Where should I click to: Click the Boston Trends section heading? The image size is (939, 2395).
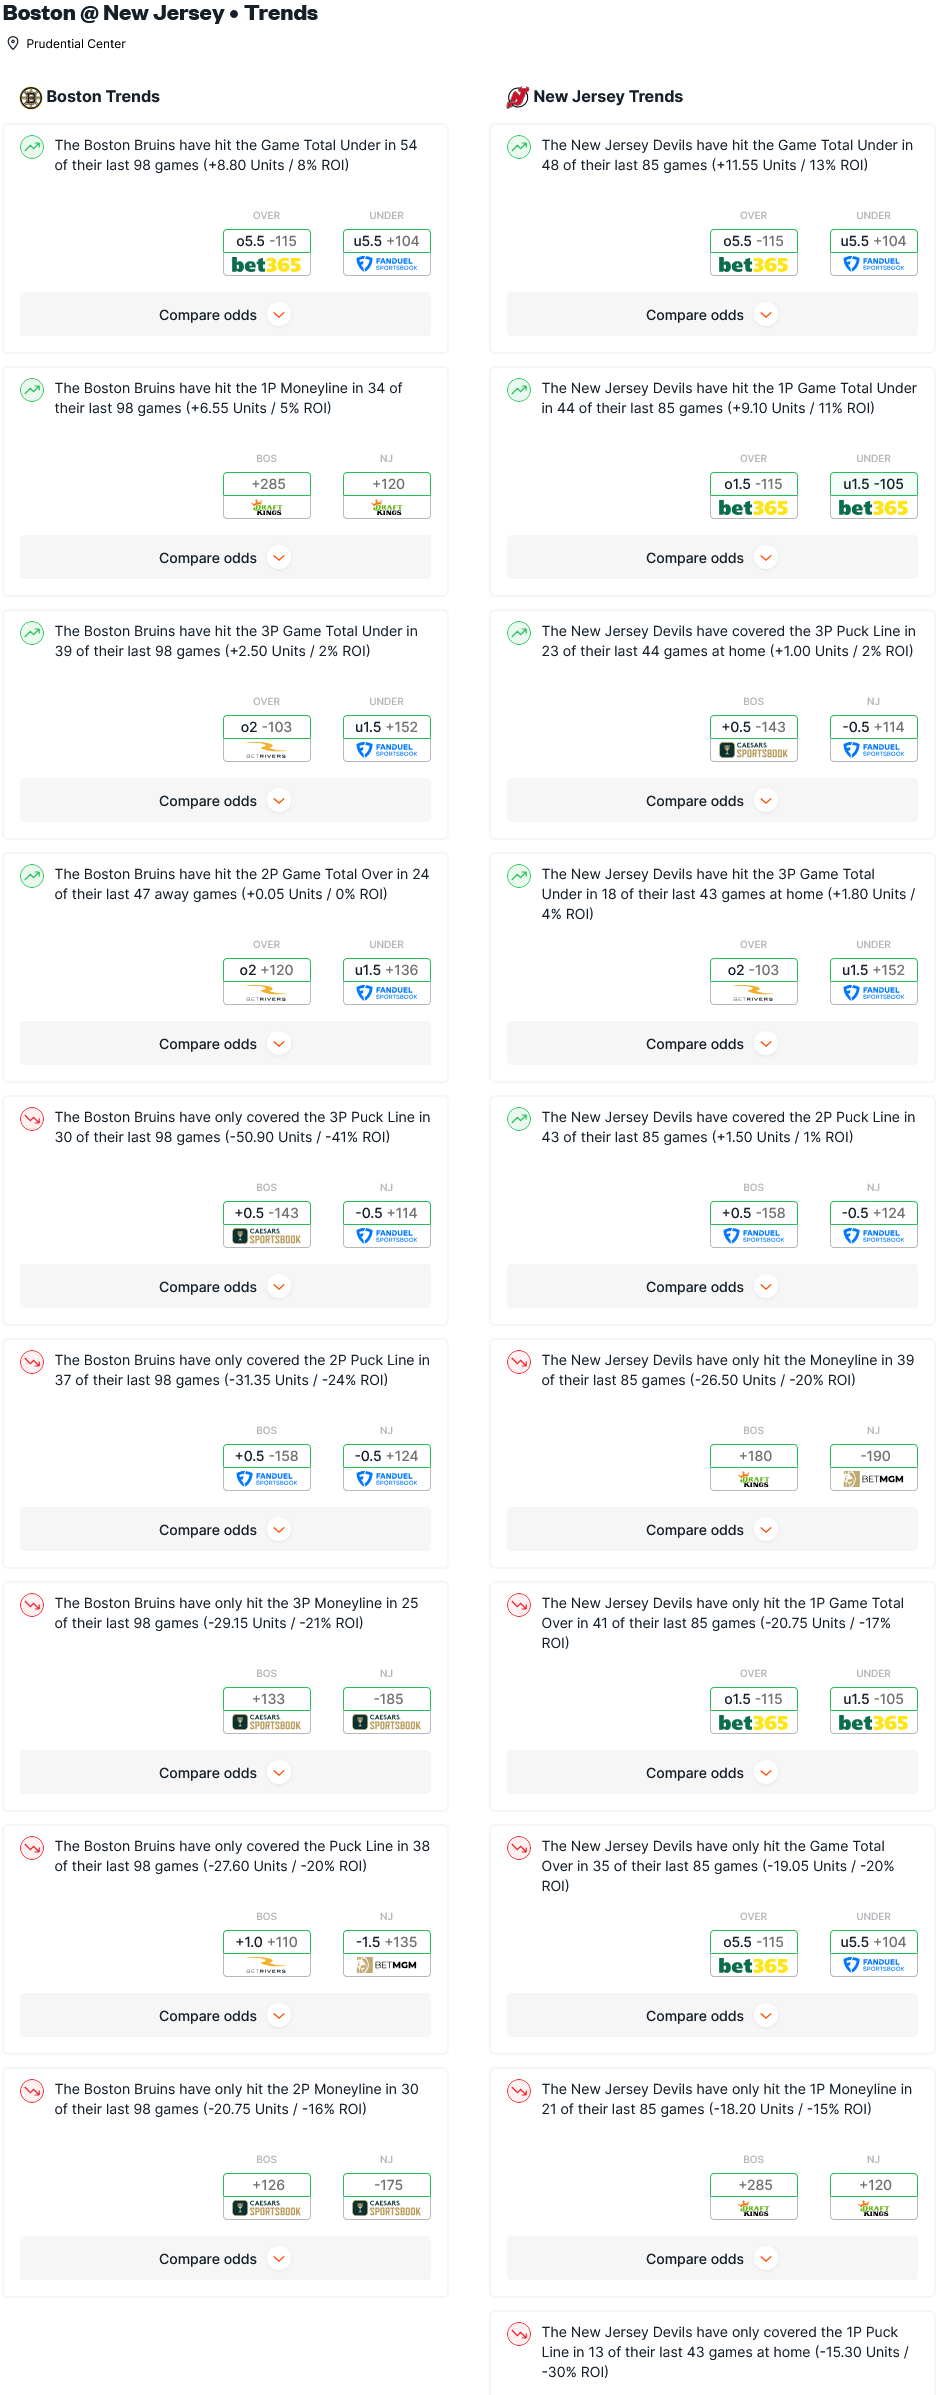[103, 97]
